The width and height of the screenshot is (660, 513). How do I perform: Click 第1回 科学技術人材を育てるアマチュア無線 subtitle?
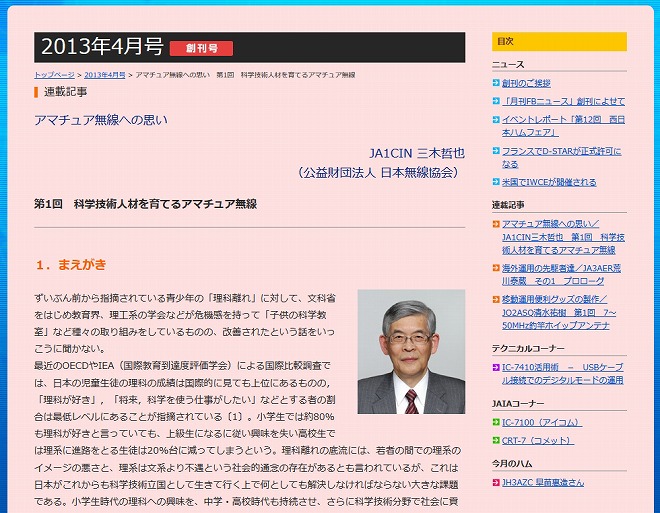coord(146,204)
